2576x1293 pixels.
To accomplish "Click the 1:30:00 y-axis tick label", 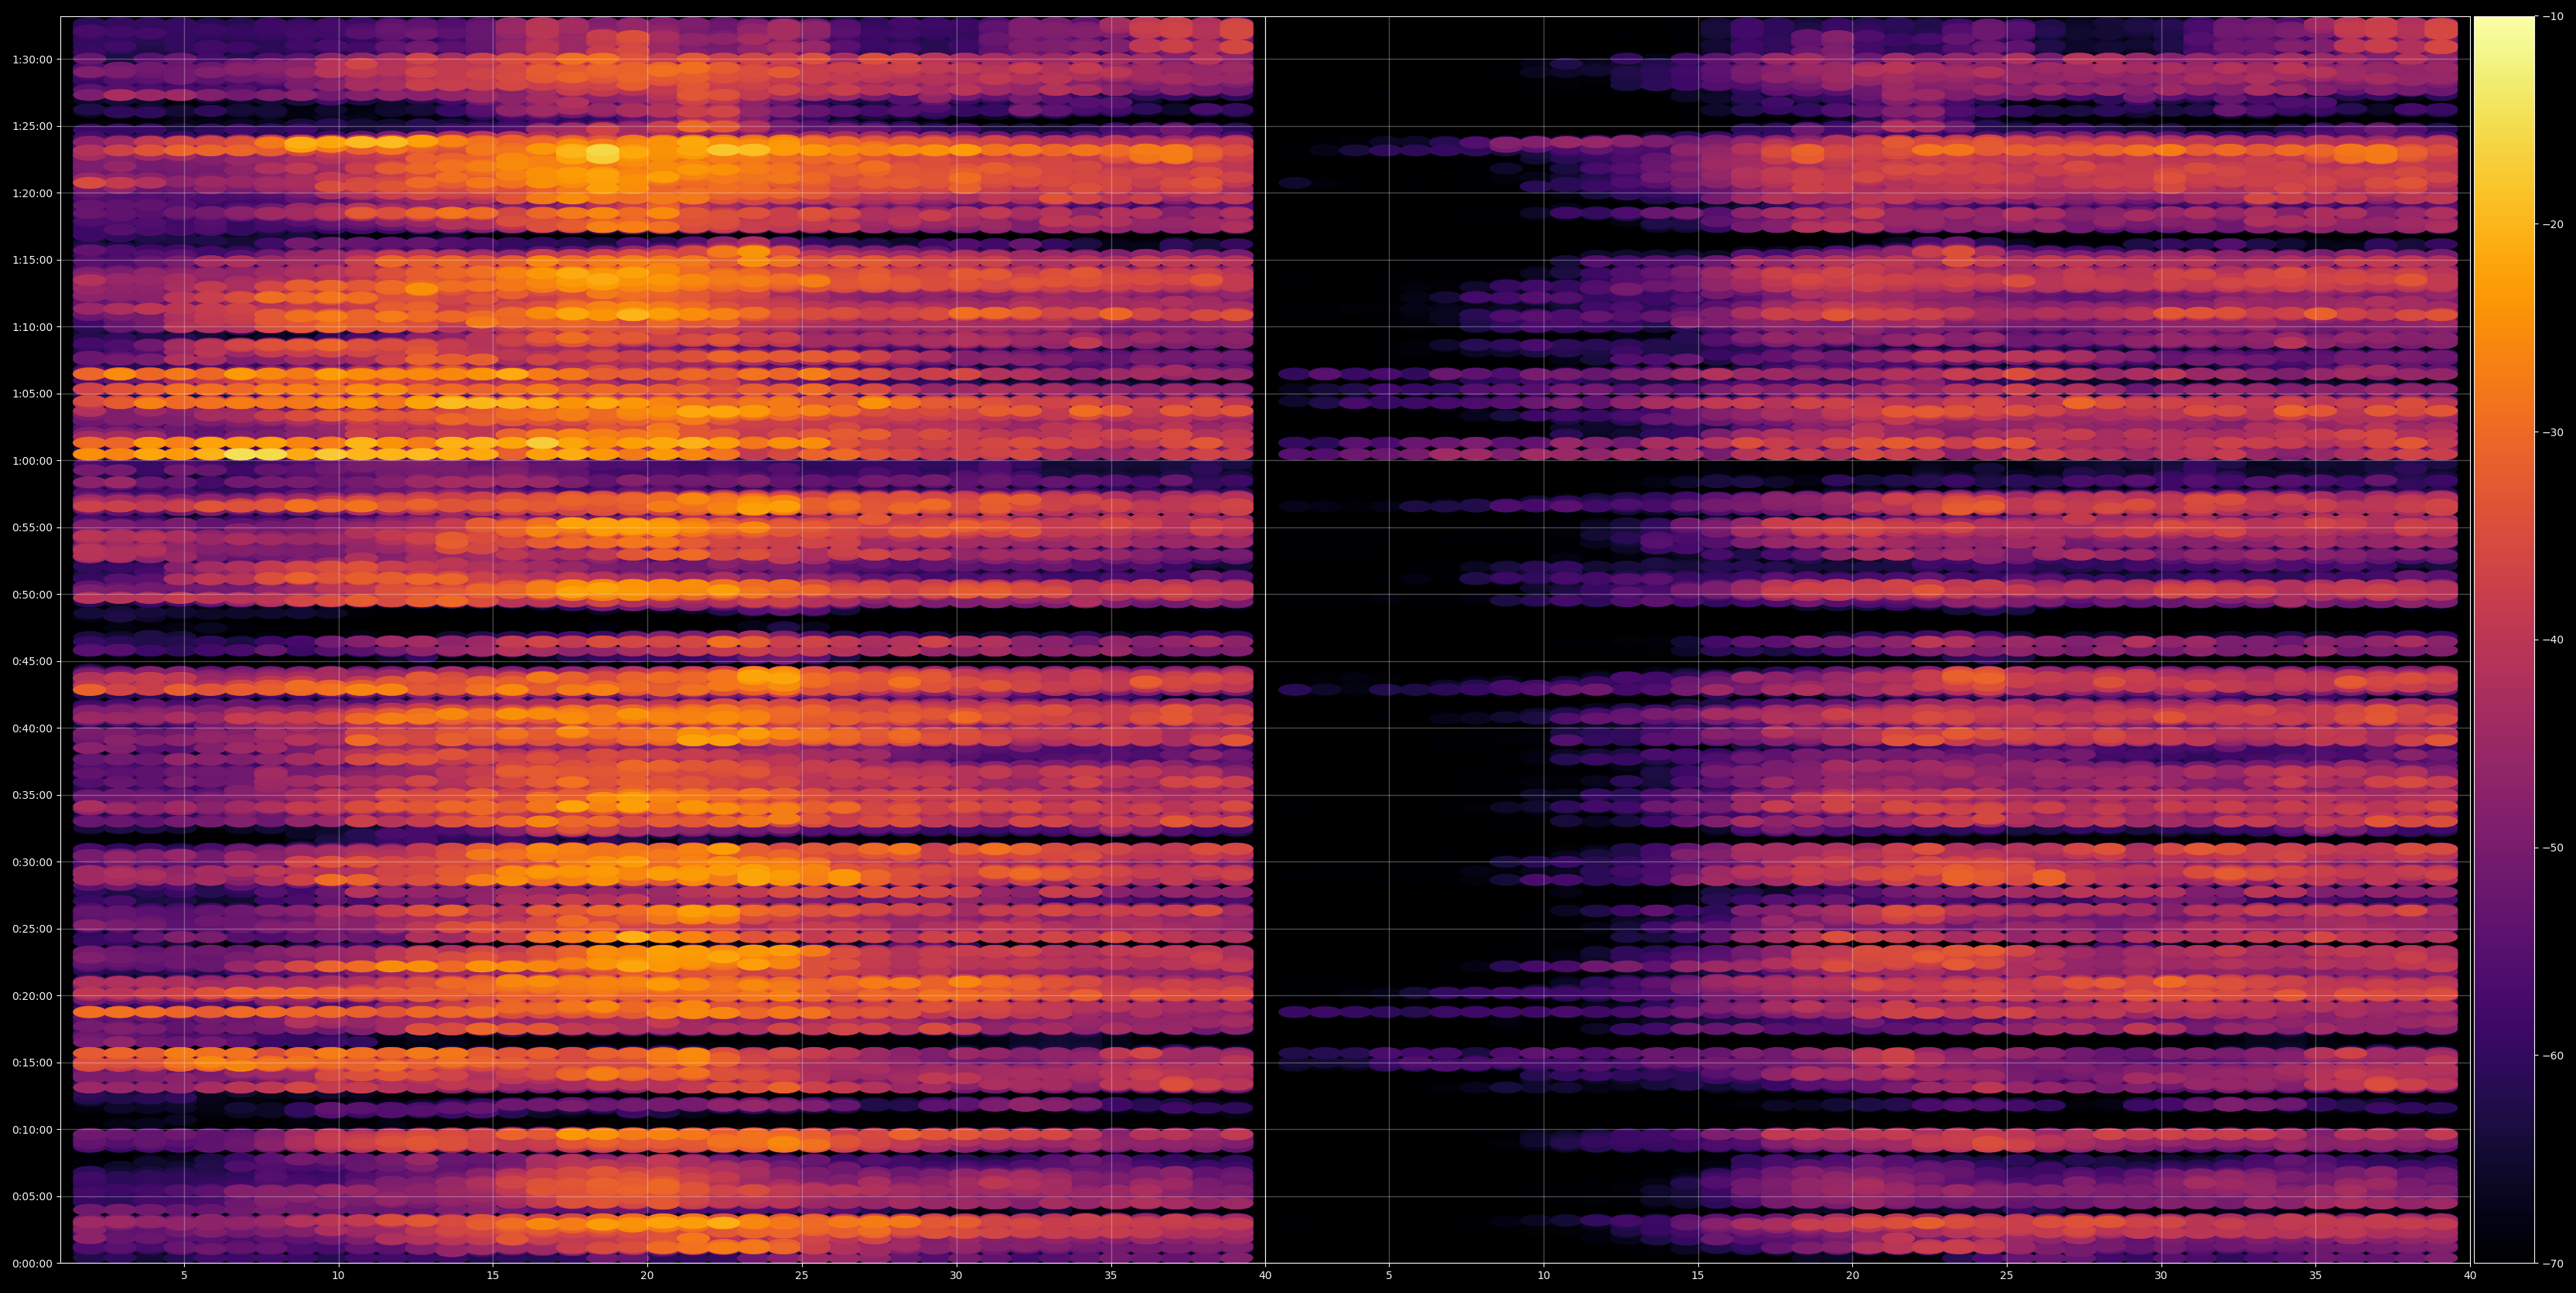I will [32, 60].
